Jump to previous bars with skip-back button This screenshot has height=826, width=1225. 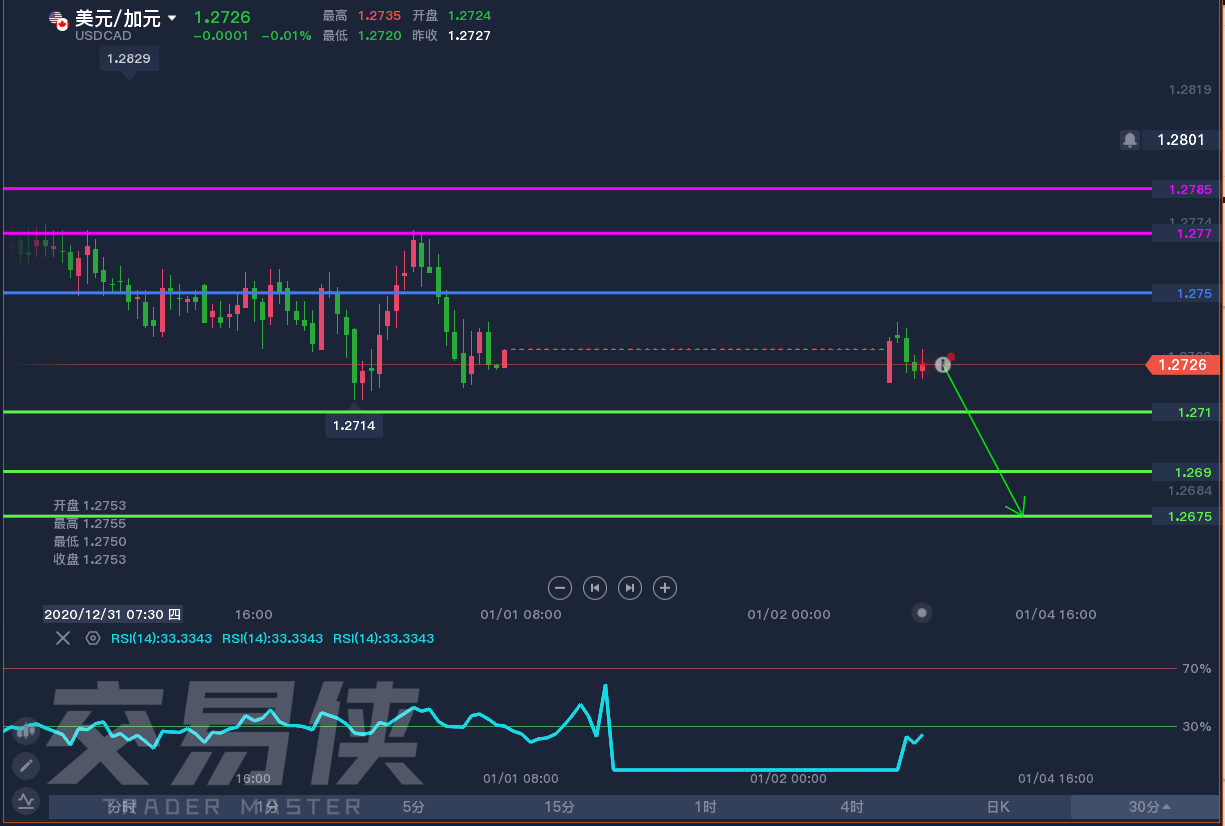coord(595,588)
